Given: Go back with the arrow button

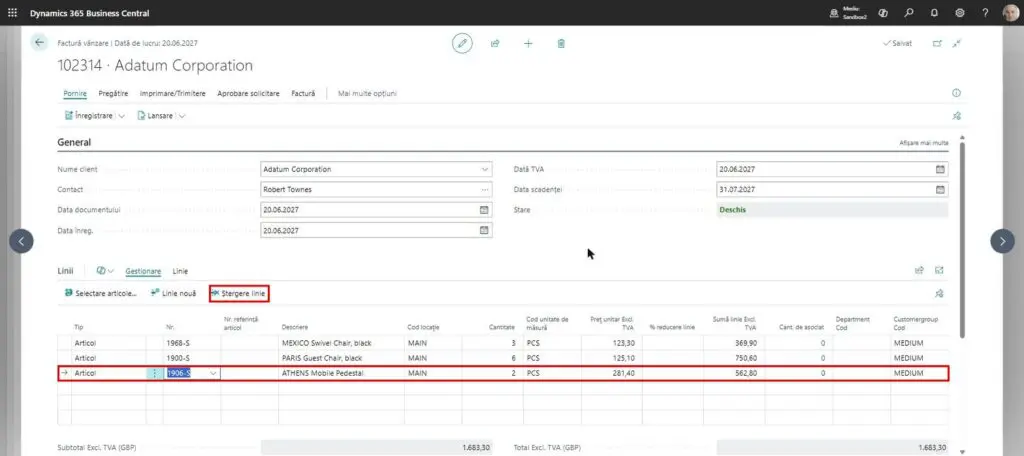Looking at the screenshot, I should 39,42.
